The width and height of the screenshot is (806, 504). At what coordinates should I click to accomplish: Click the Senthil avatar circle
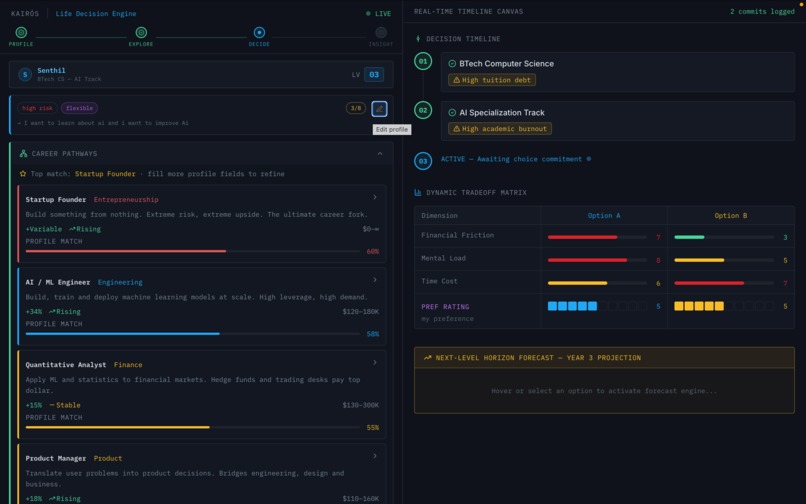(25, 75)
